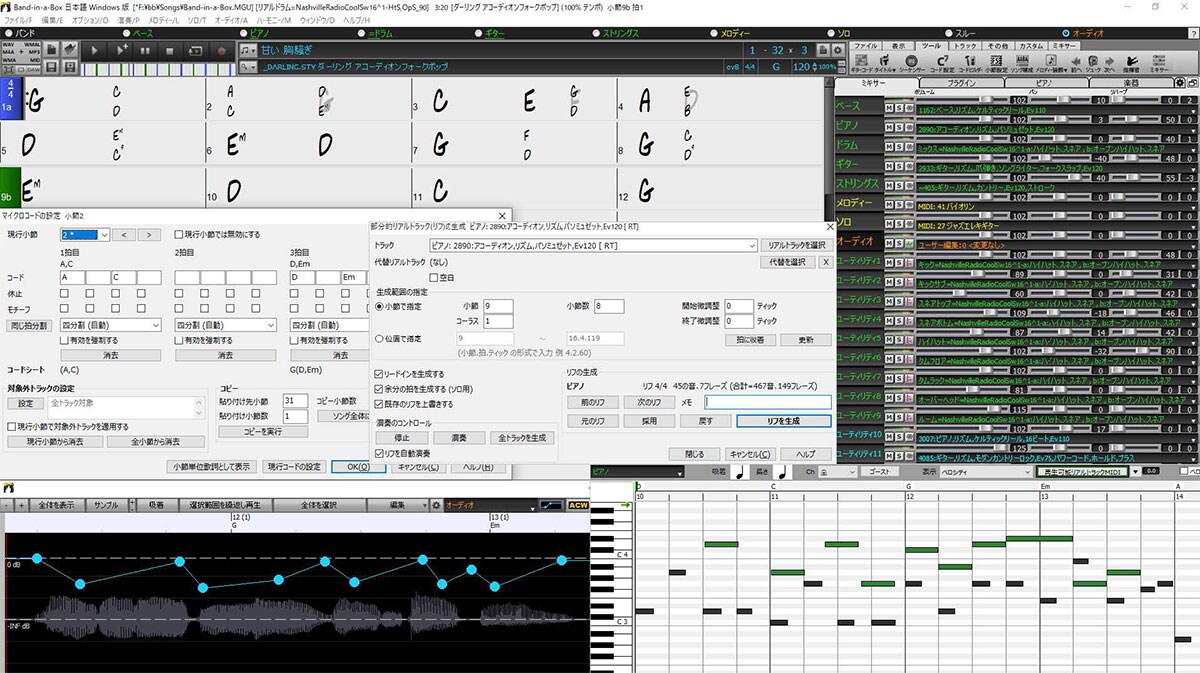Click the gear icon in the audio edit toolbar
The width and height of the screenshot is (1200, 673).
click(435, 505)
